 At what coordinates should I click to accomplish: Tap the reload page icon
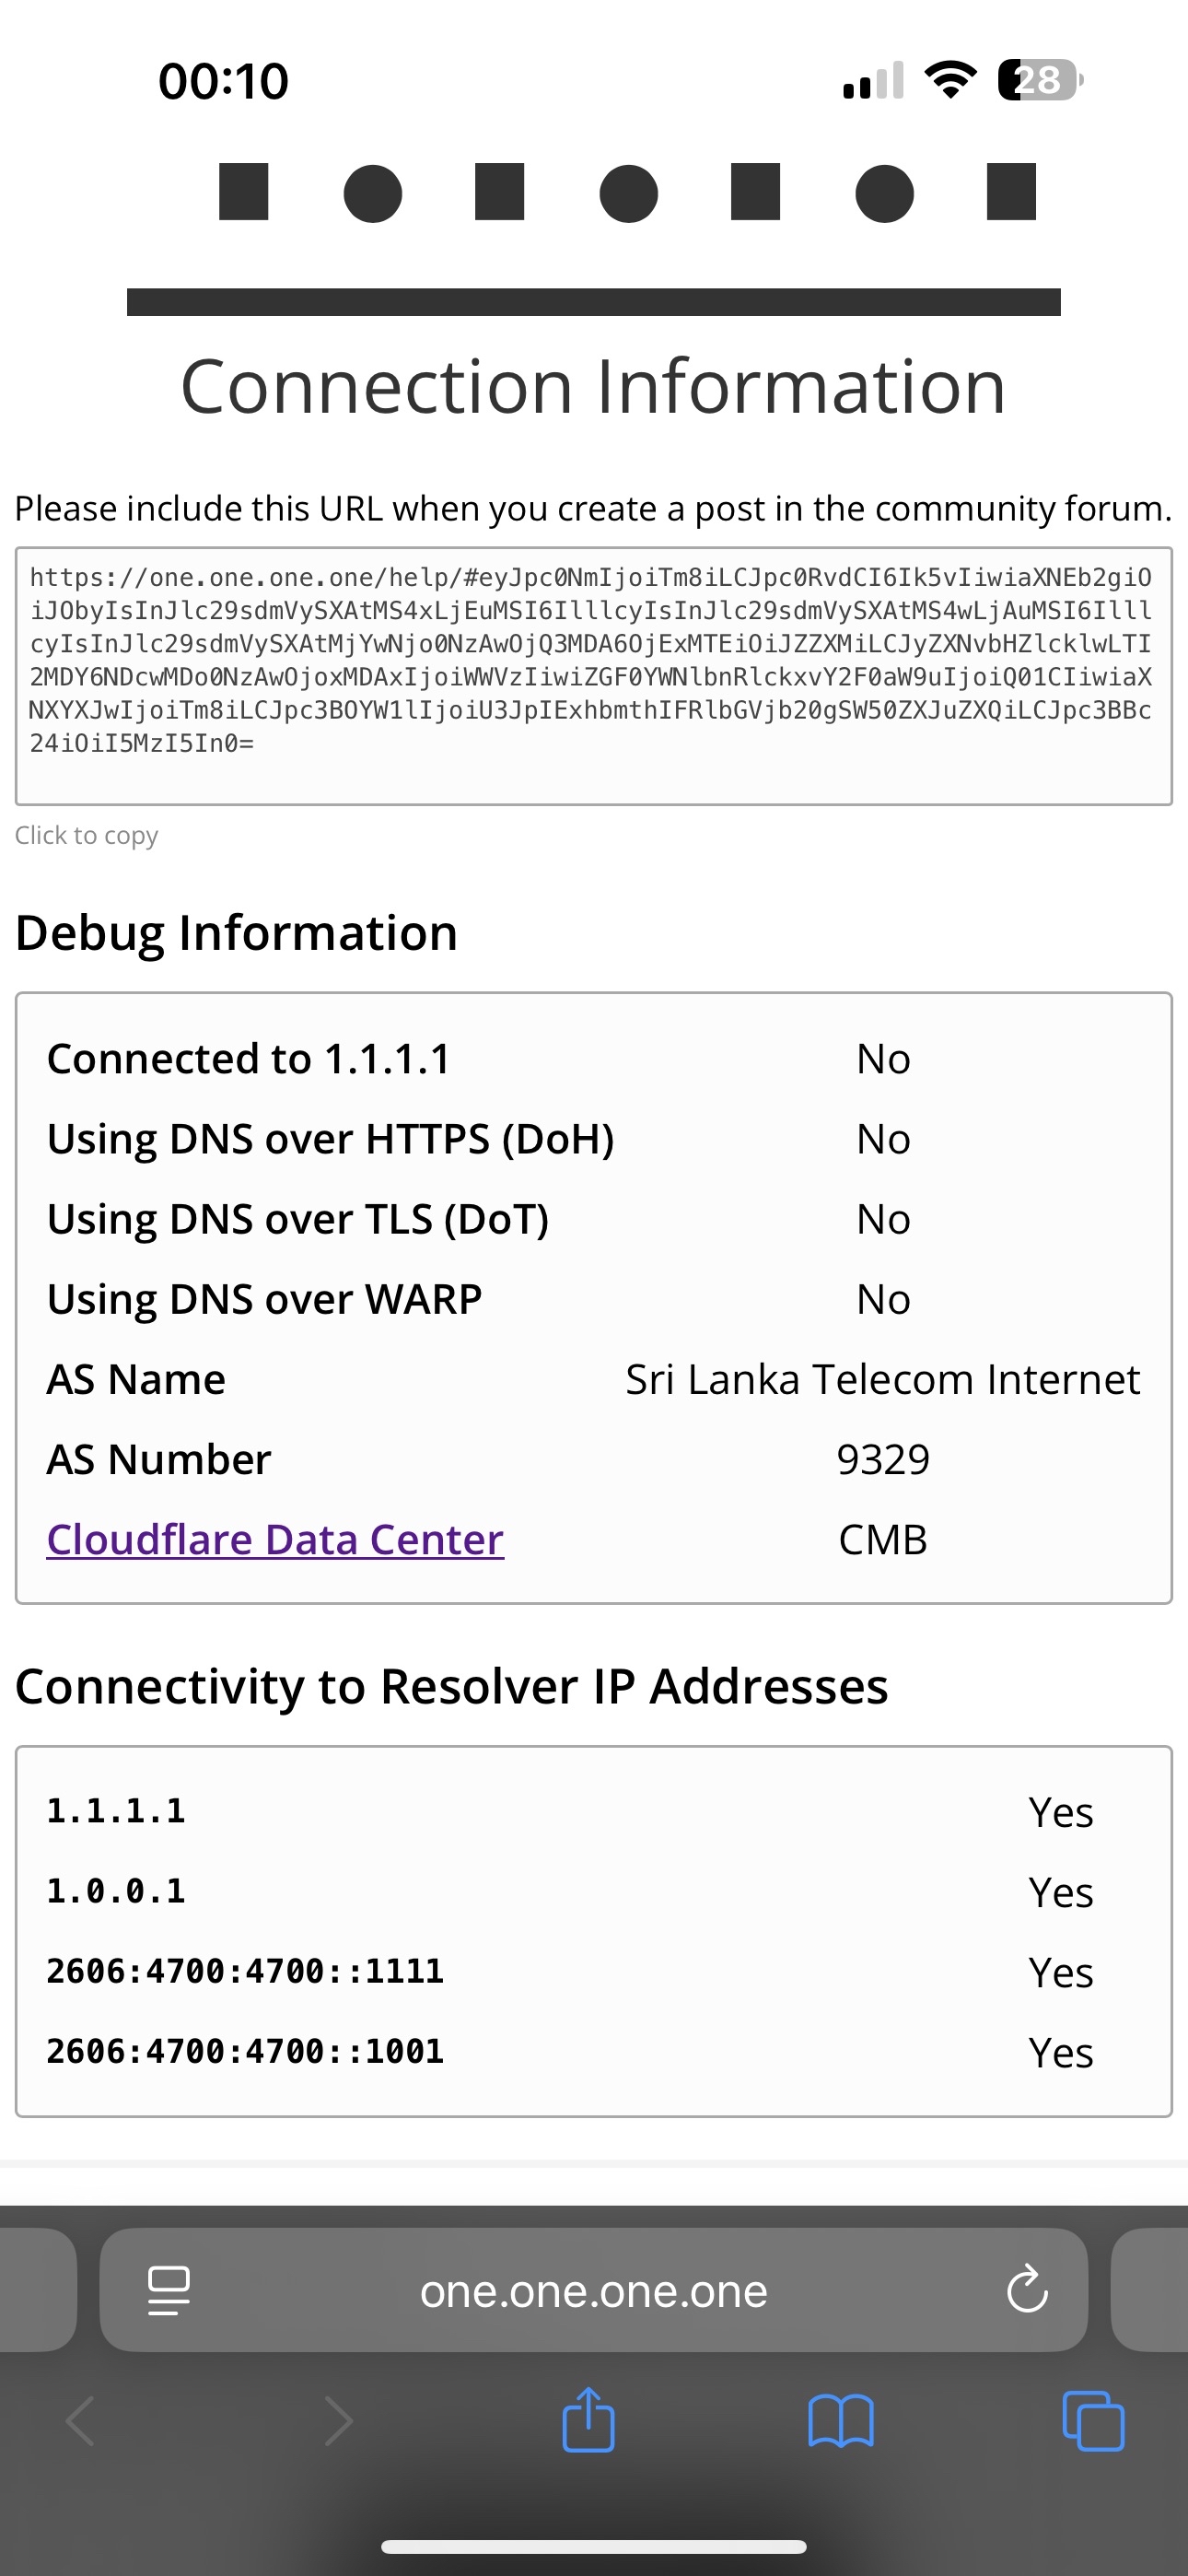click(1026, 2290)
